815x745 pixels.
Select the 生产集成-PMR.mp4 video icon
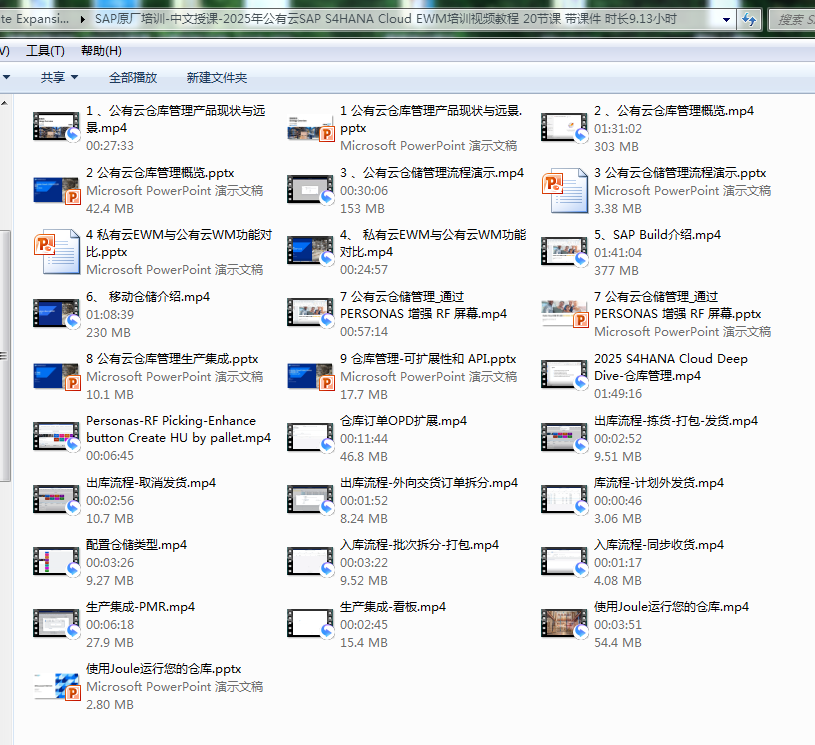pyautogui.click(x=56, y=623)
